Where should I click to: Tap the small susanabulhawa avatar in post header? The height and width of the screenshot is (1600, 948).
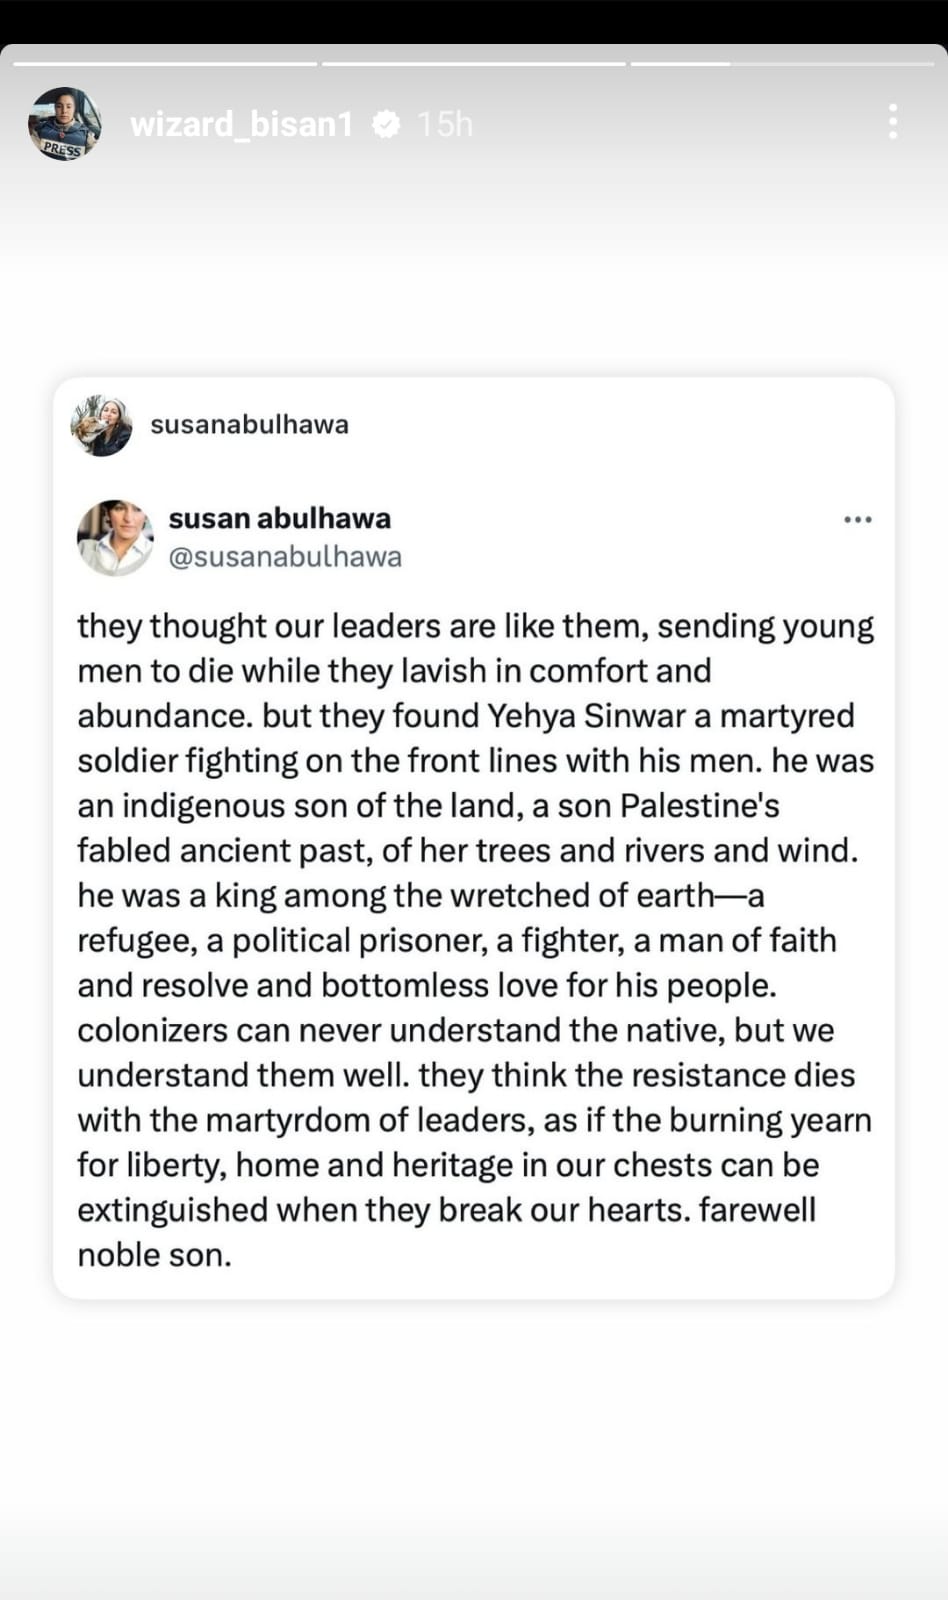pos(101,425)
